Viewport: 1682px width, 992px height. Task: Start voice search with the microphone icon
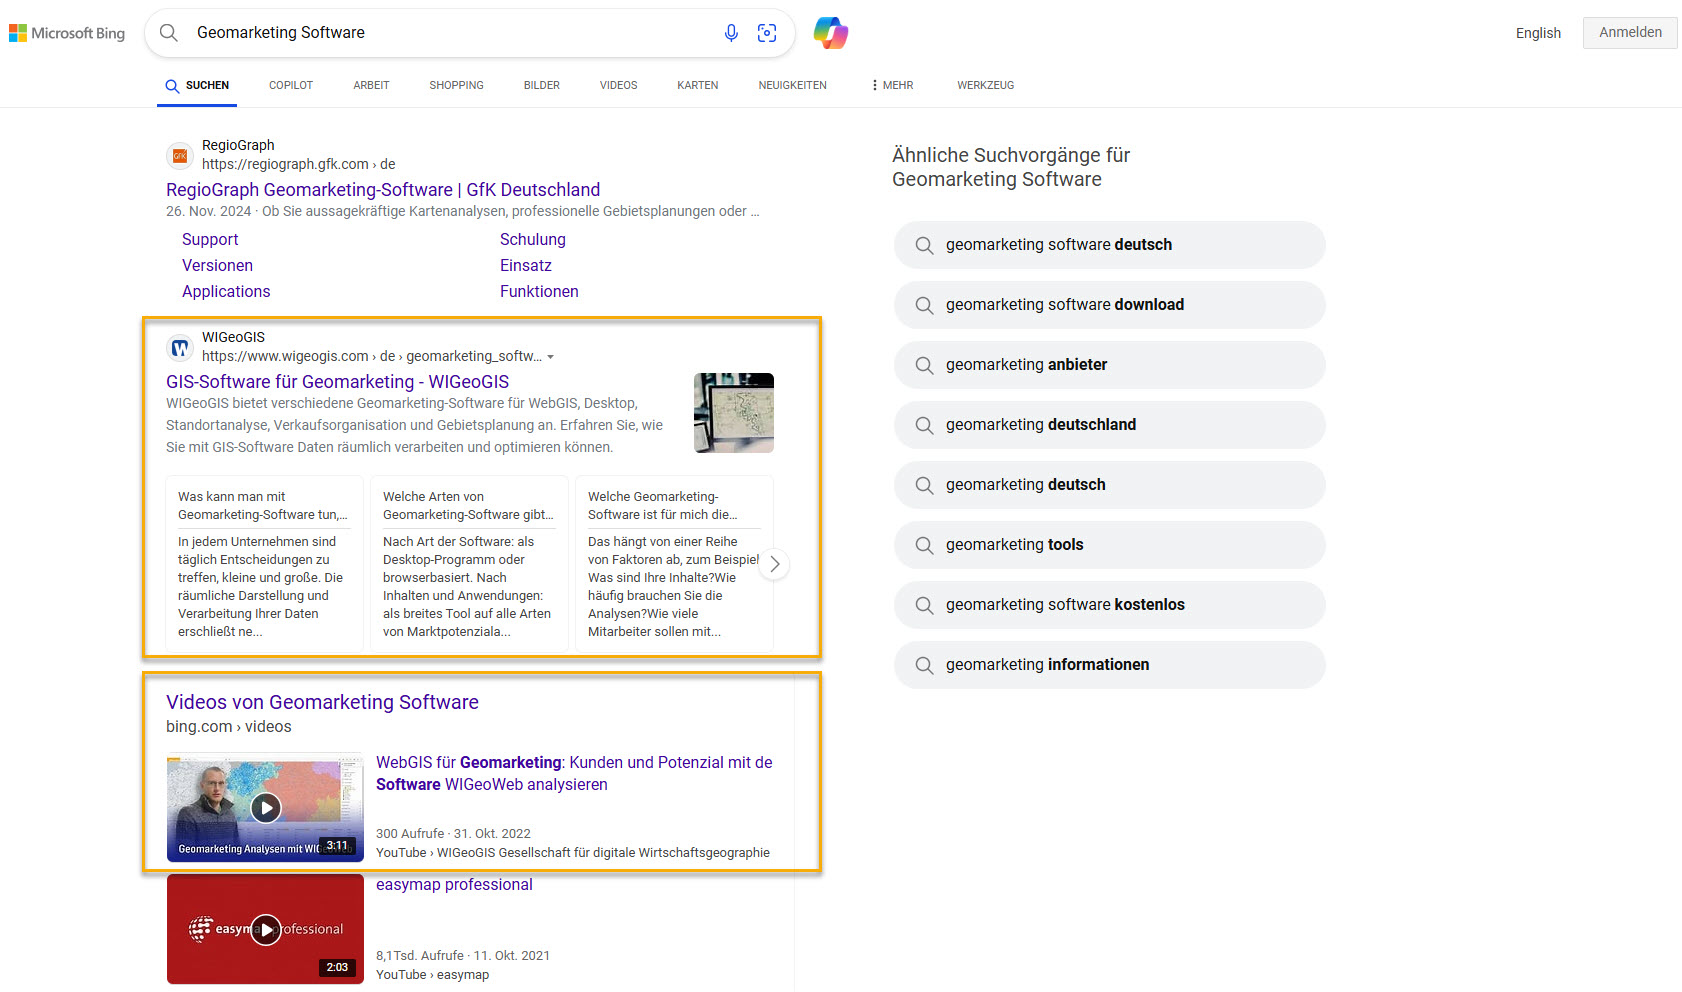click(731, 33)
